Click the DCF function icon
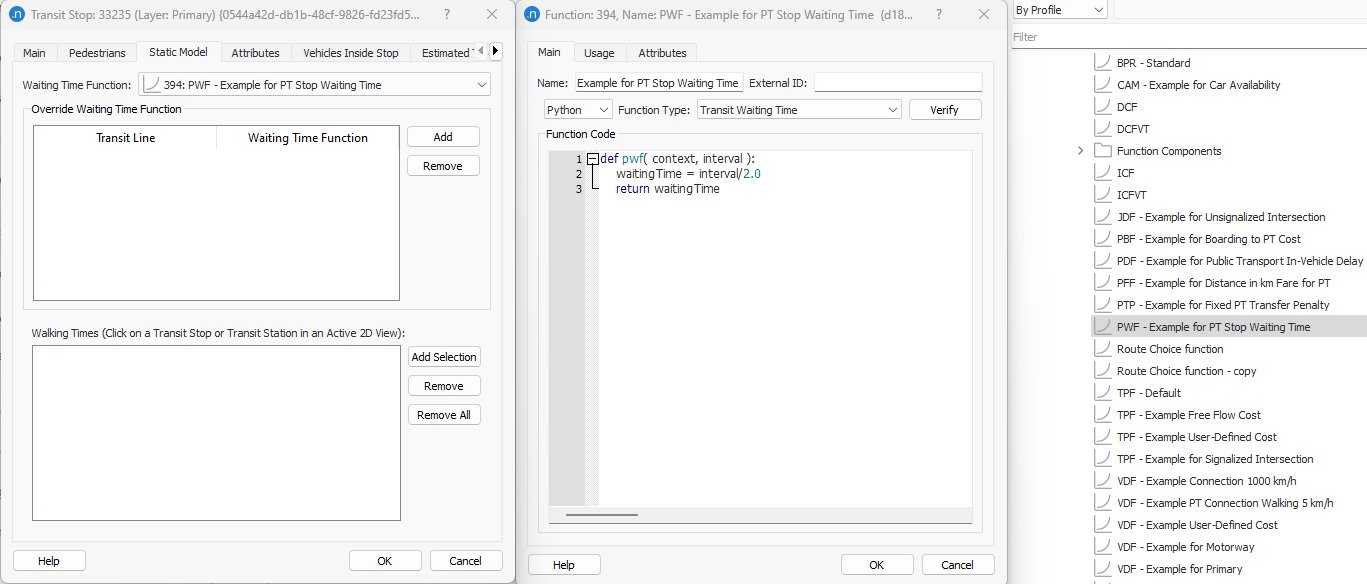Image resolution: width=1367 pixels, height=584 pixels. click(1102, 107)
